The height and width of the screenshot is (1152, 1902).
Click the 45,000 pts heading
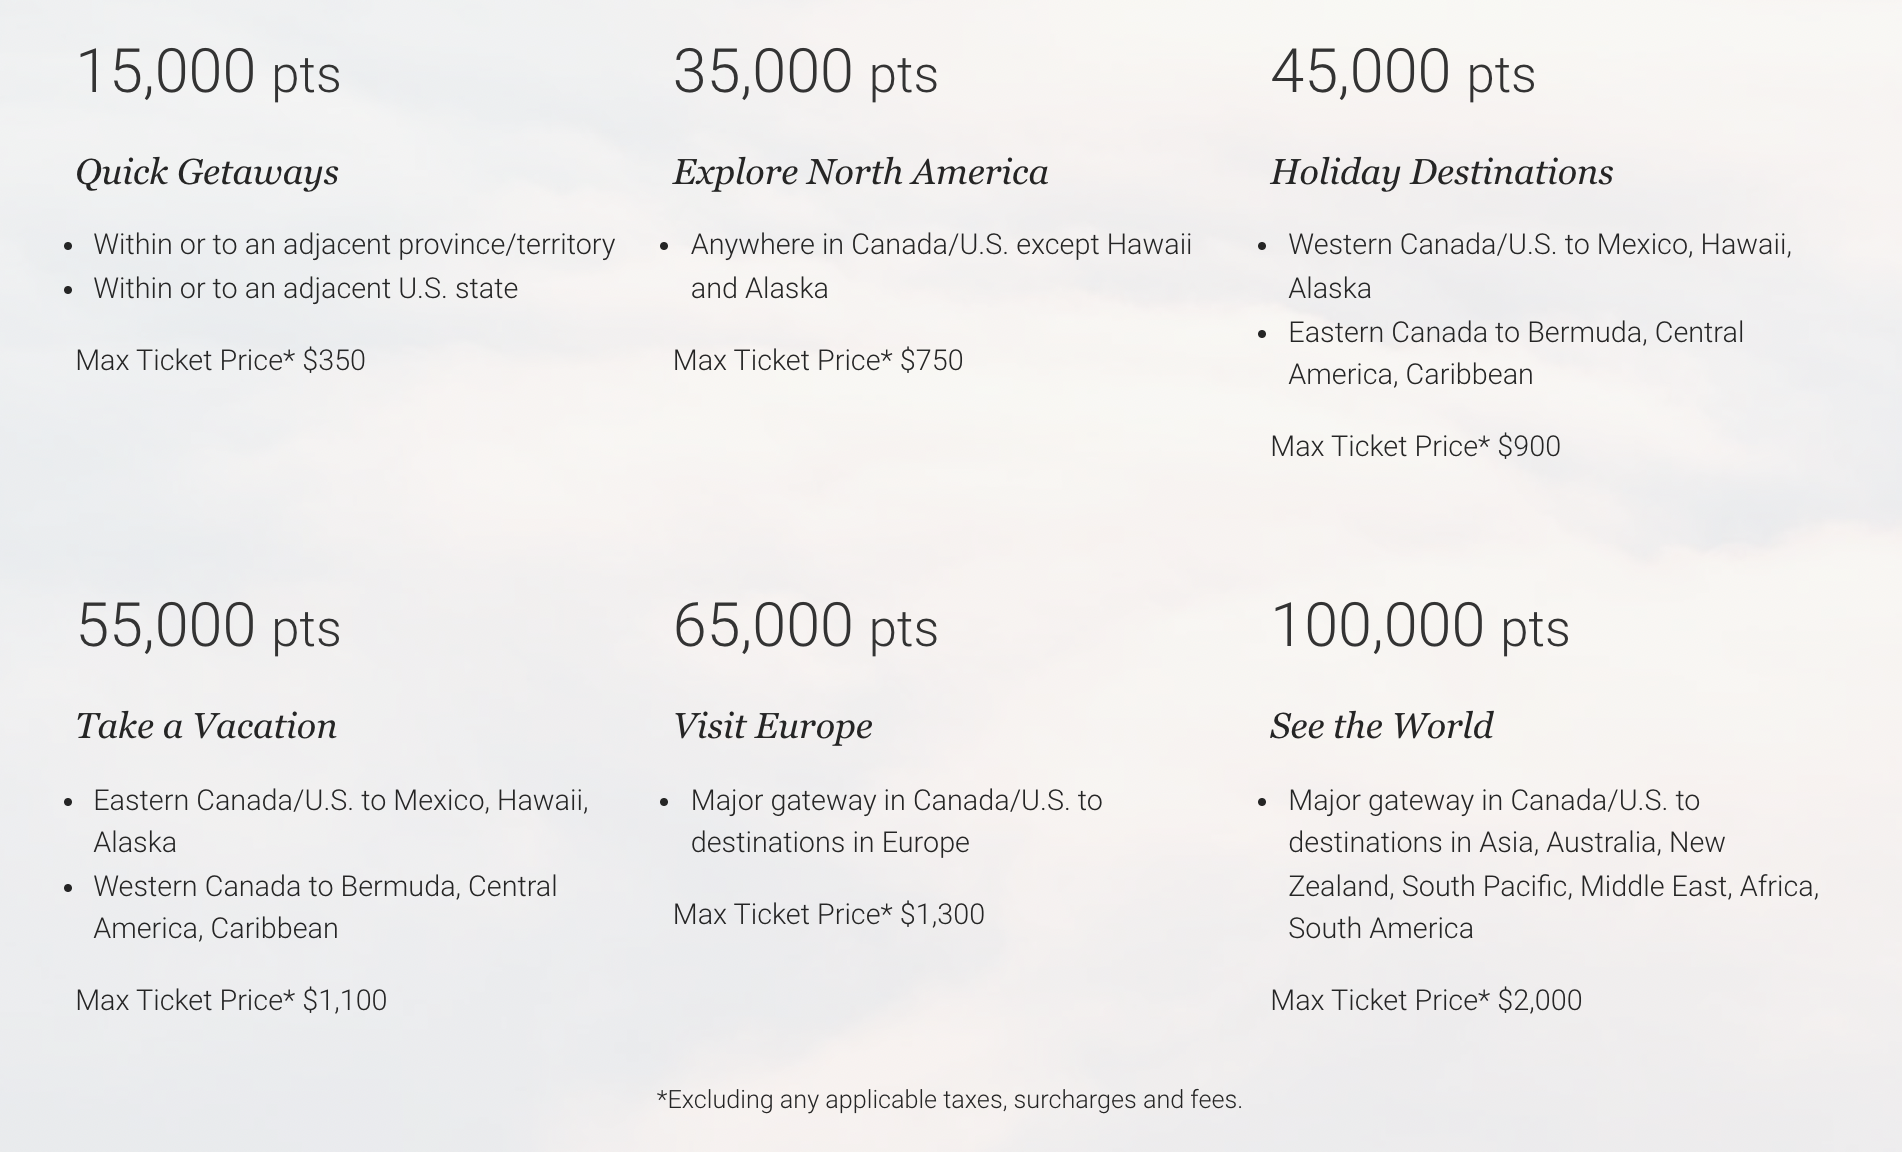[x=1402, y=72]
